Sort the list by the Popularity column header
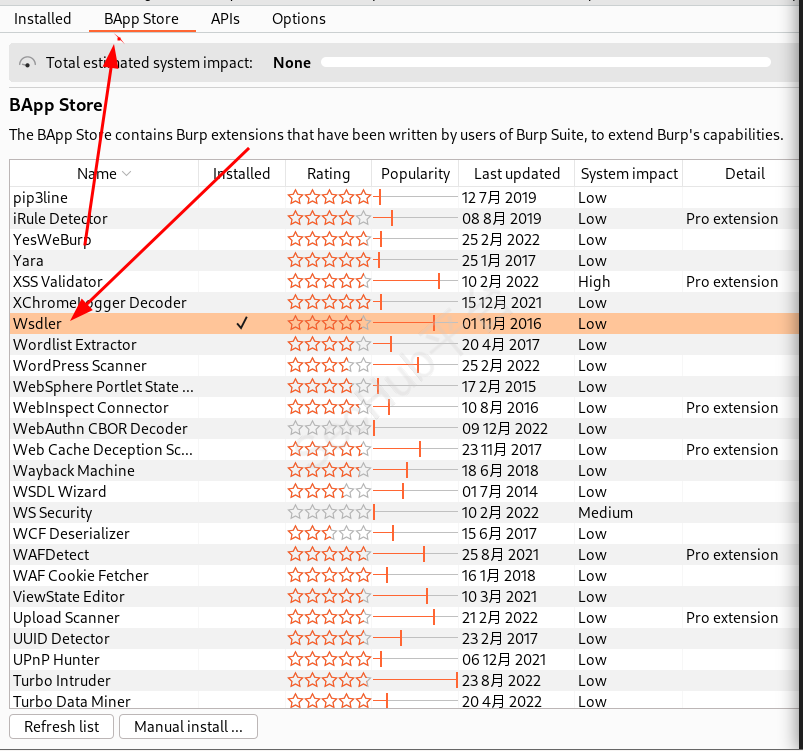 pyautogui.click(x=415, y=174)
